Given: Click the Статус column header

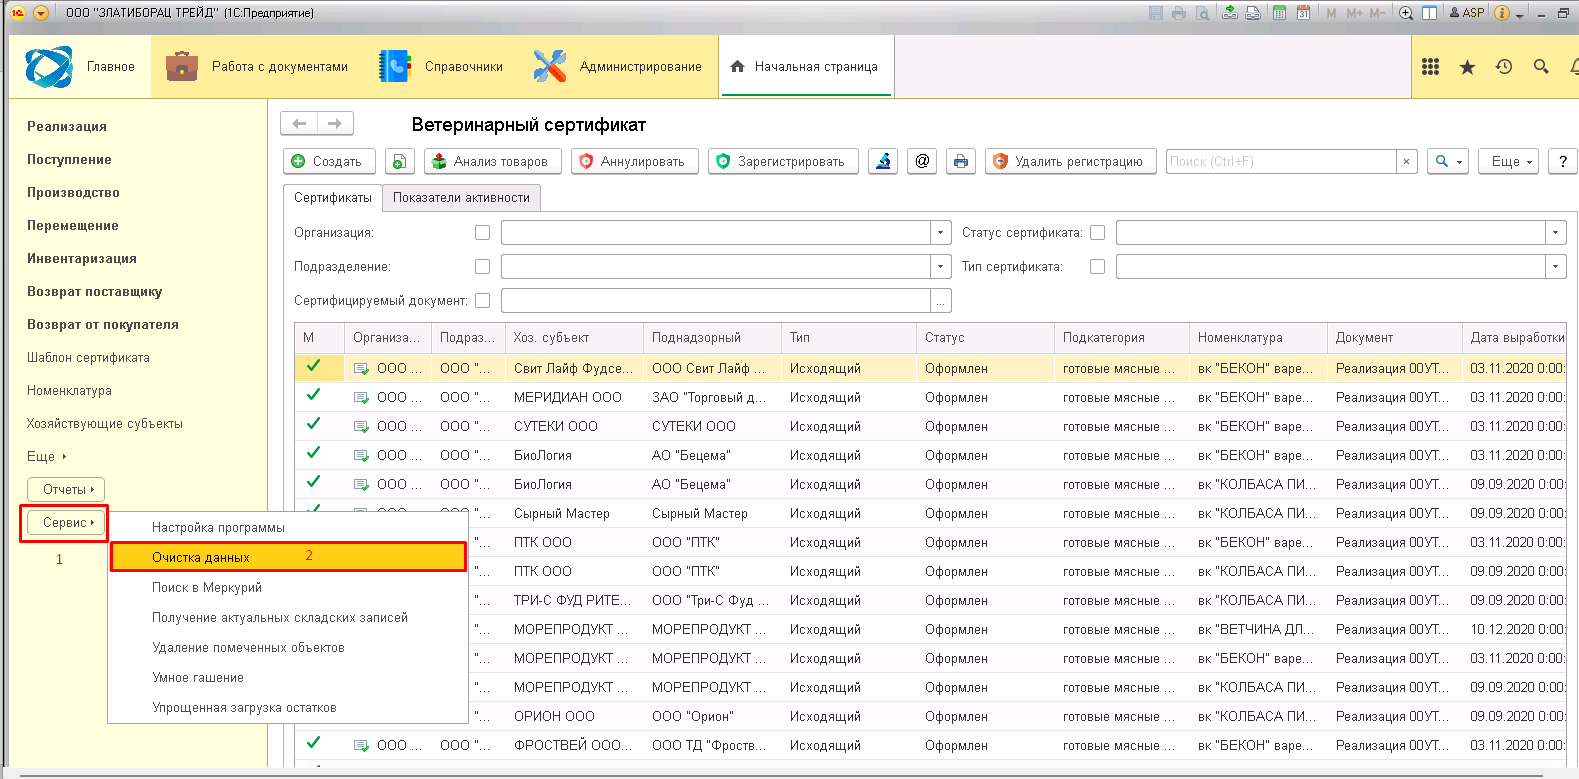Looking at the screenshot, I should [985, 338].
